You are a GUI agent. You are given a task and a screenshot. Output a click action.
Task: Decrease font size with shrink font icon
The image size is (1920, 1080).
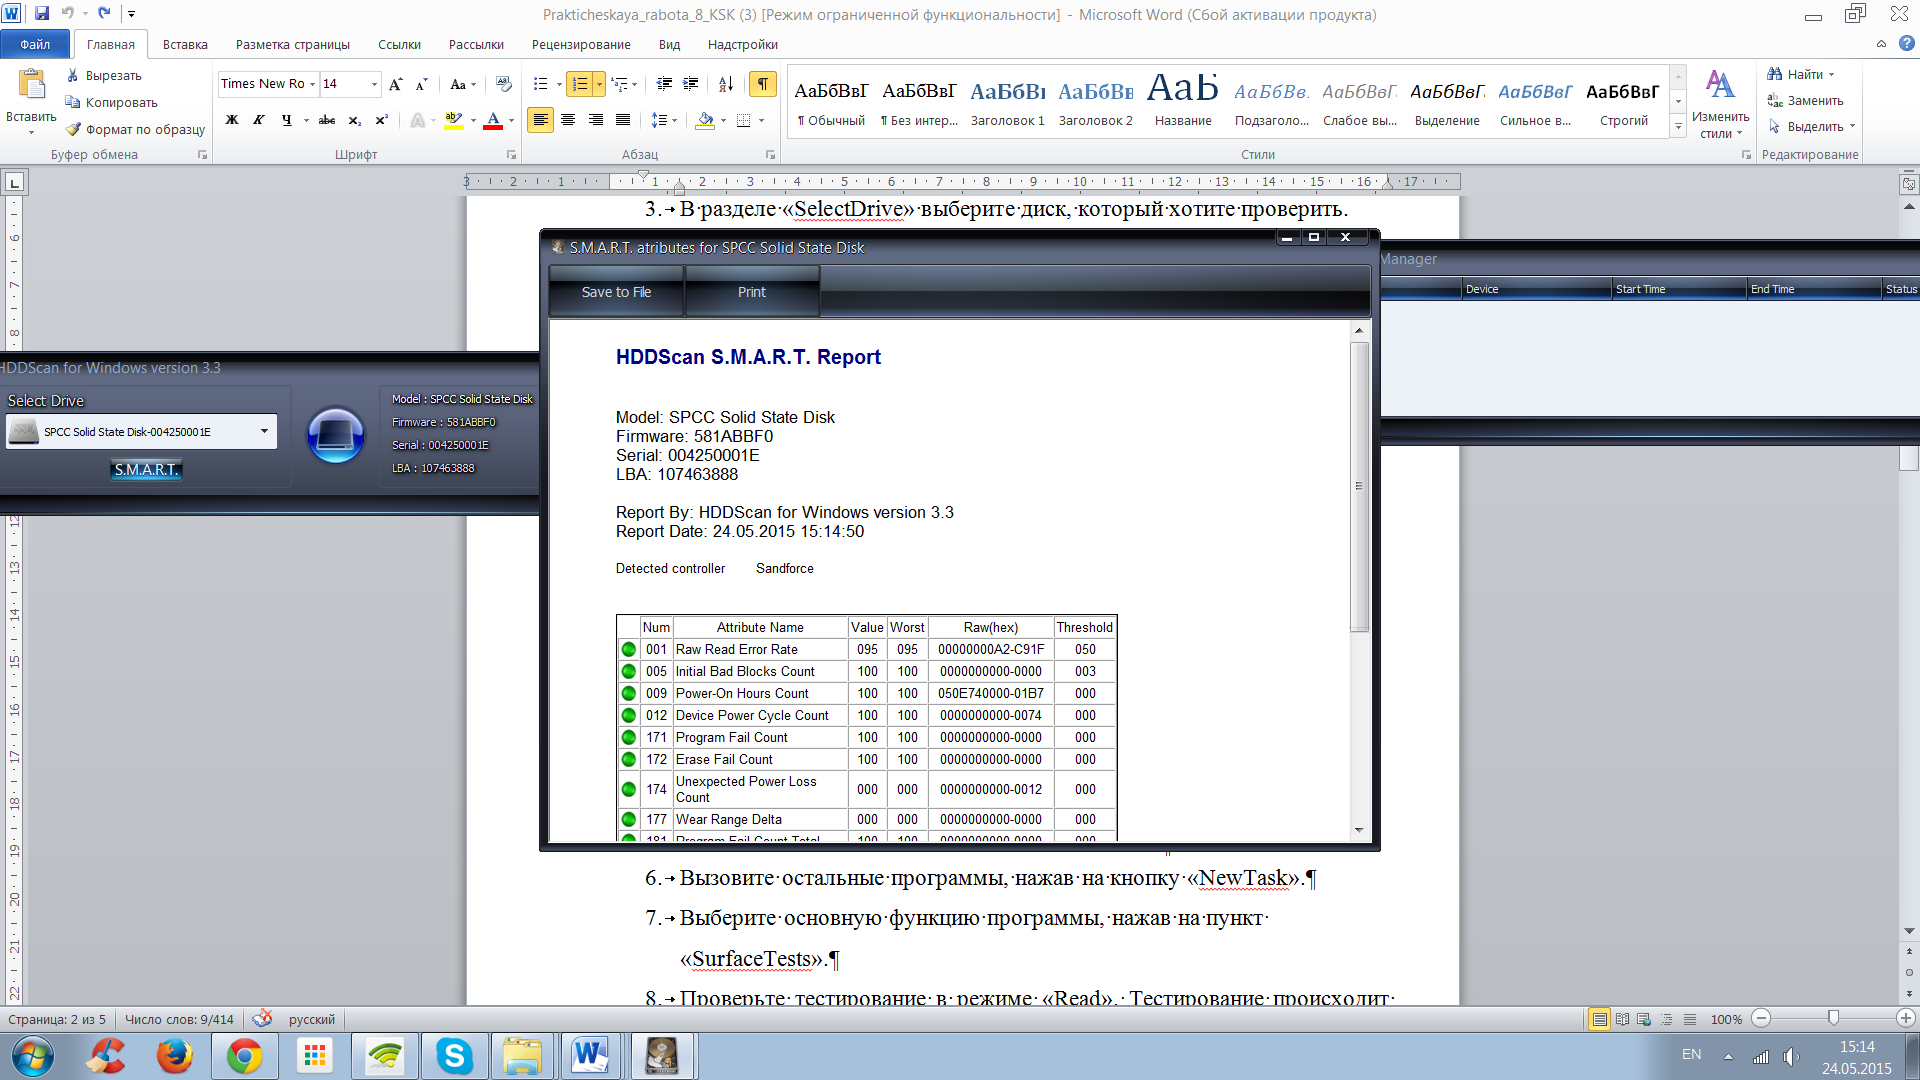pos(421,84)
